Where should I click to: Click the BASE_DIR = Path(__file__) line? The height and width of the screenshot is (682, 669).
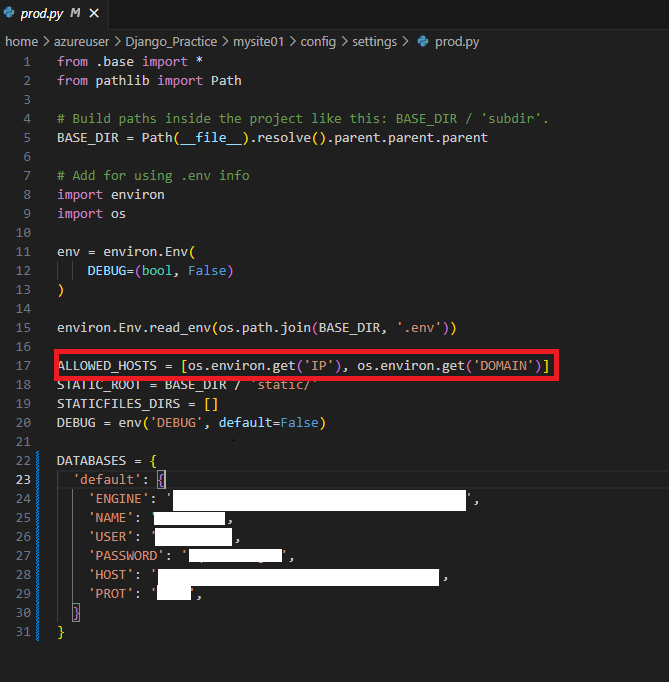click(272, 138)
